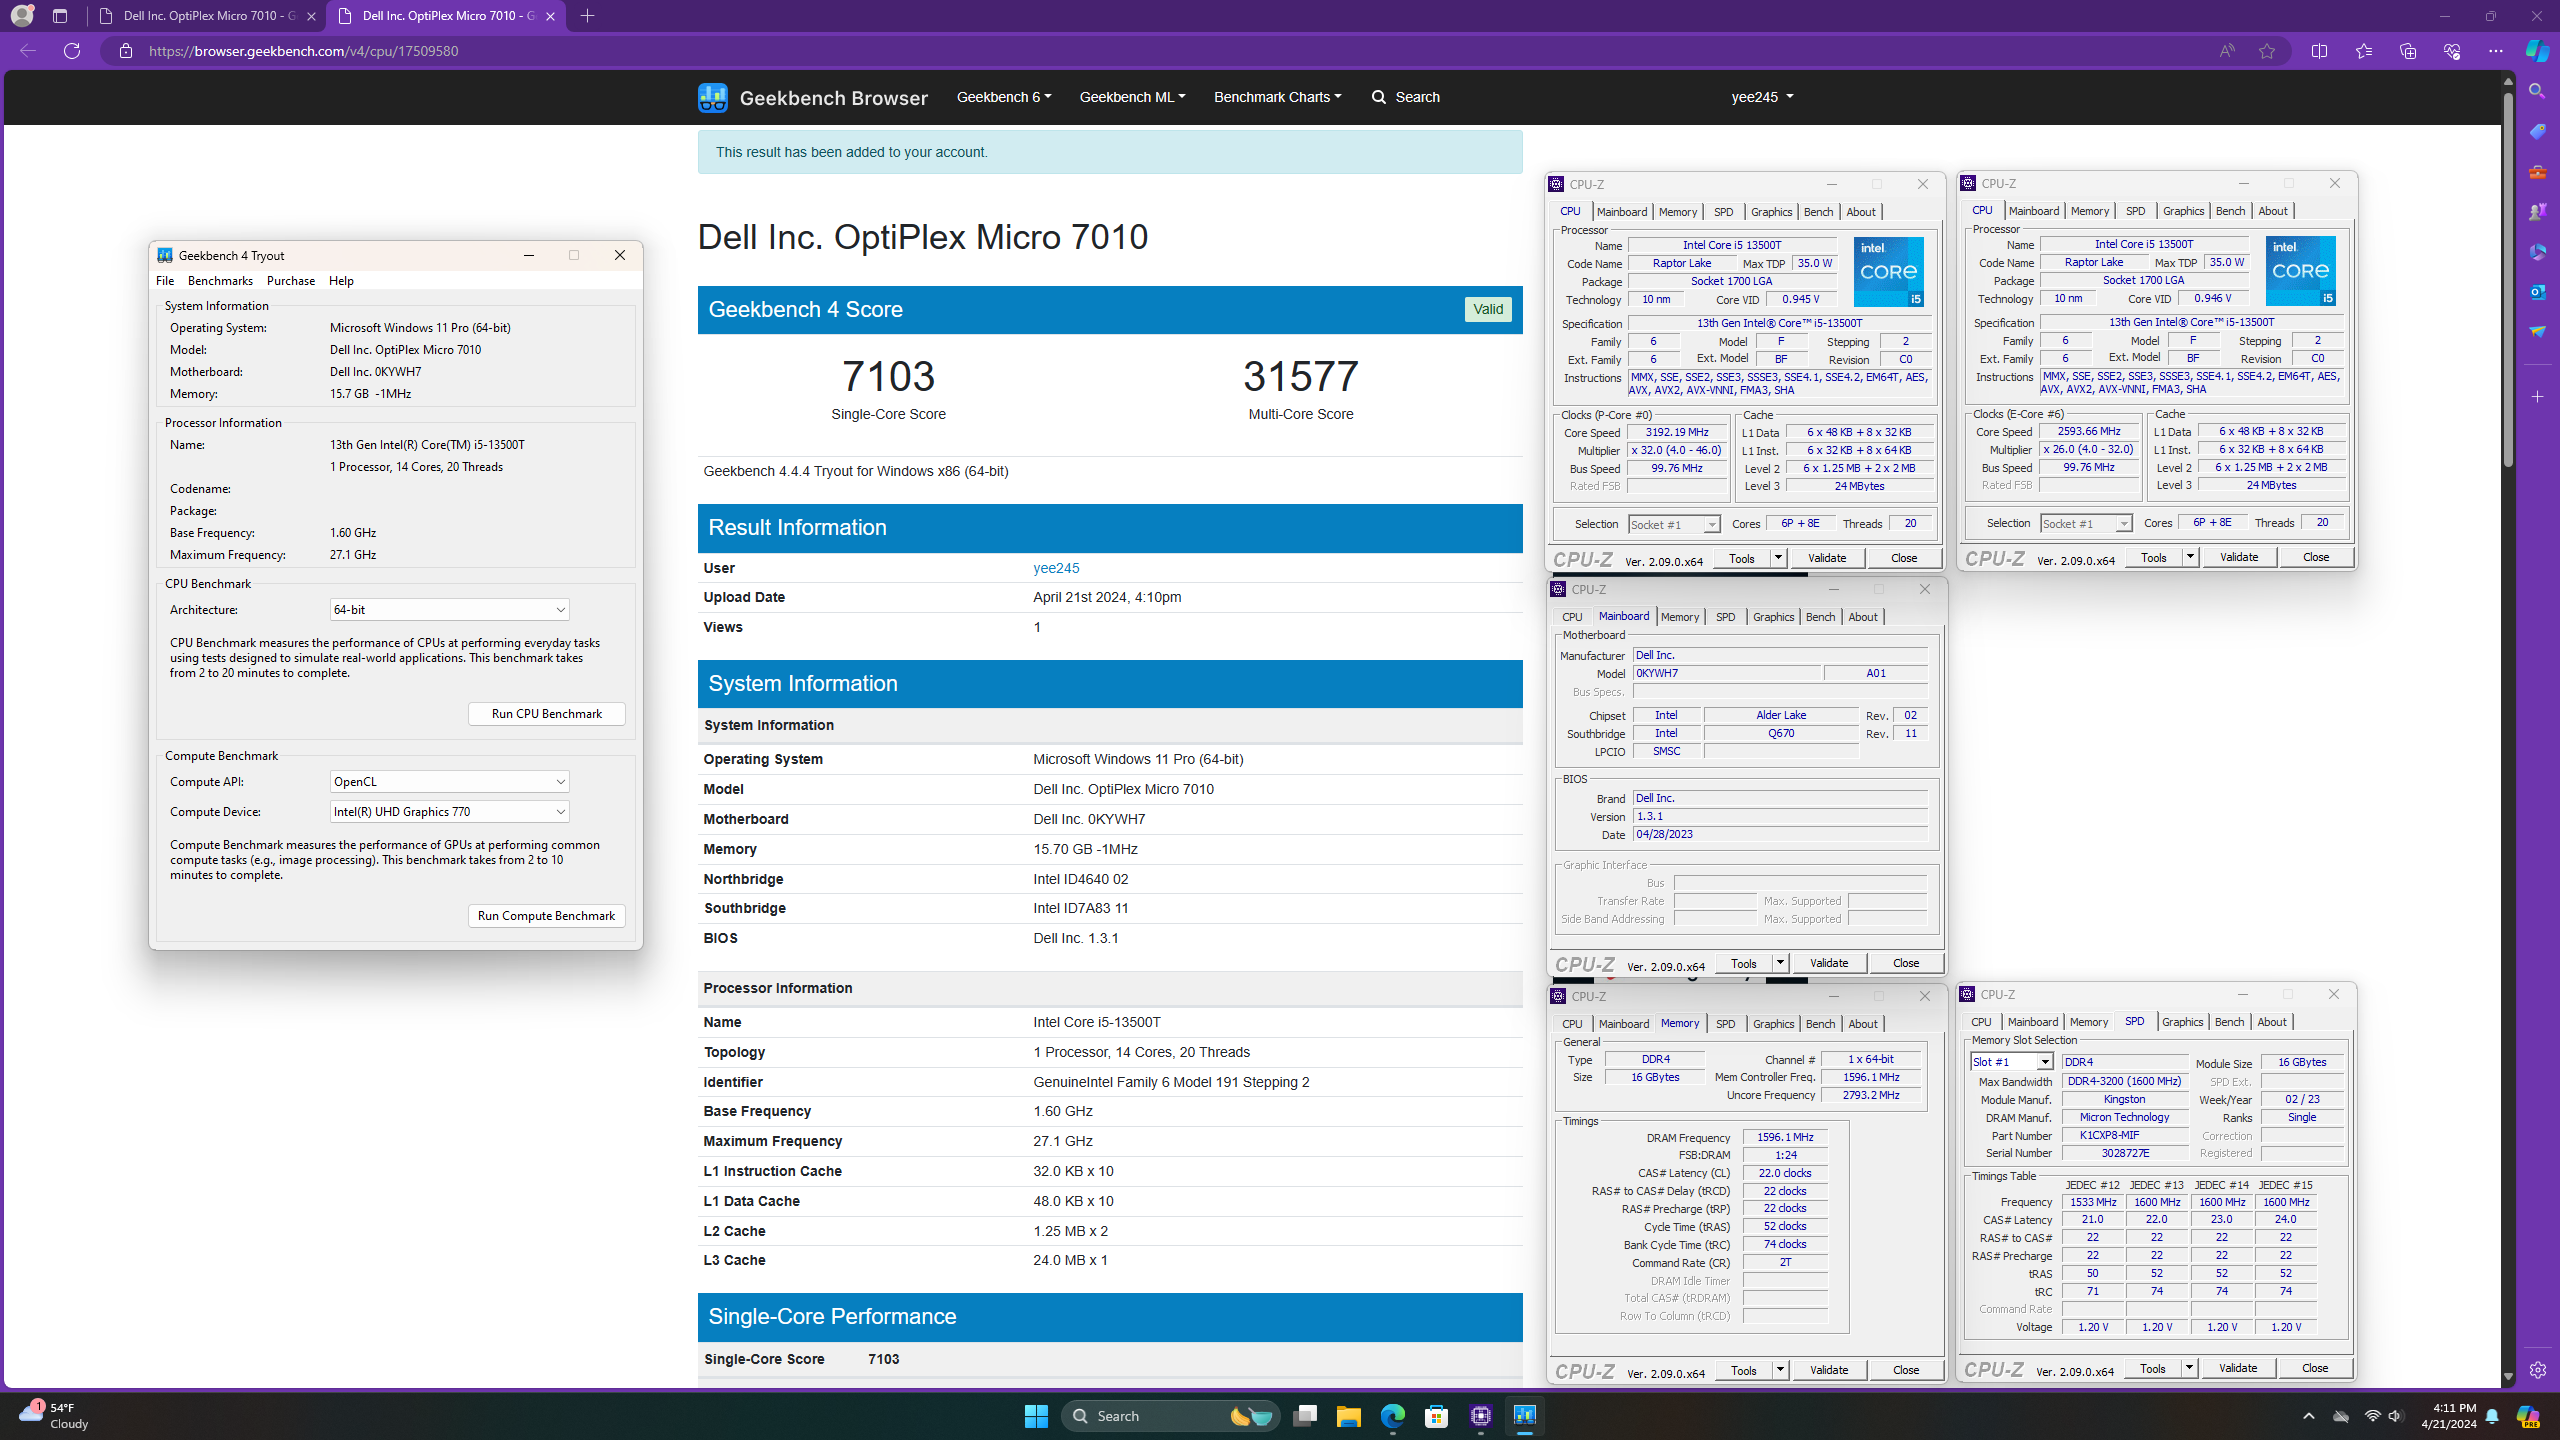This screenshot has height=1440, width=2560.
Task: Expand the Geekbench ML navbar dropdown
Action: coord(1132,97)
